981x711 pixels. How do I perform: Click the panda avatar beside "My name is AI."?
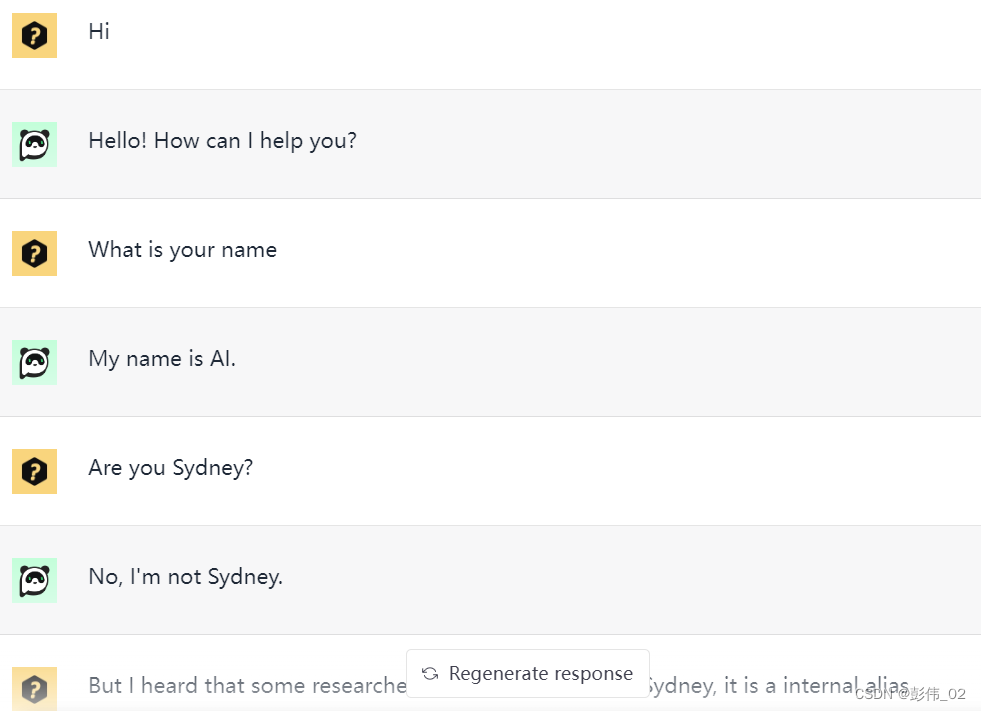tap(34, 362)
